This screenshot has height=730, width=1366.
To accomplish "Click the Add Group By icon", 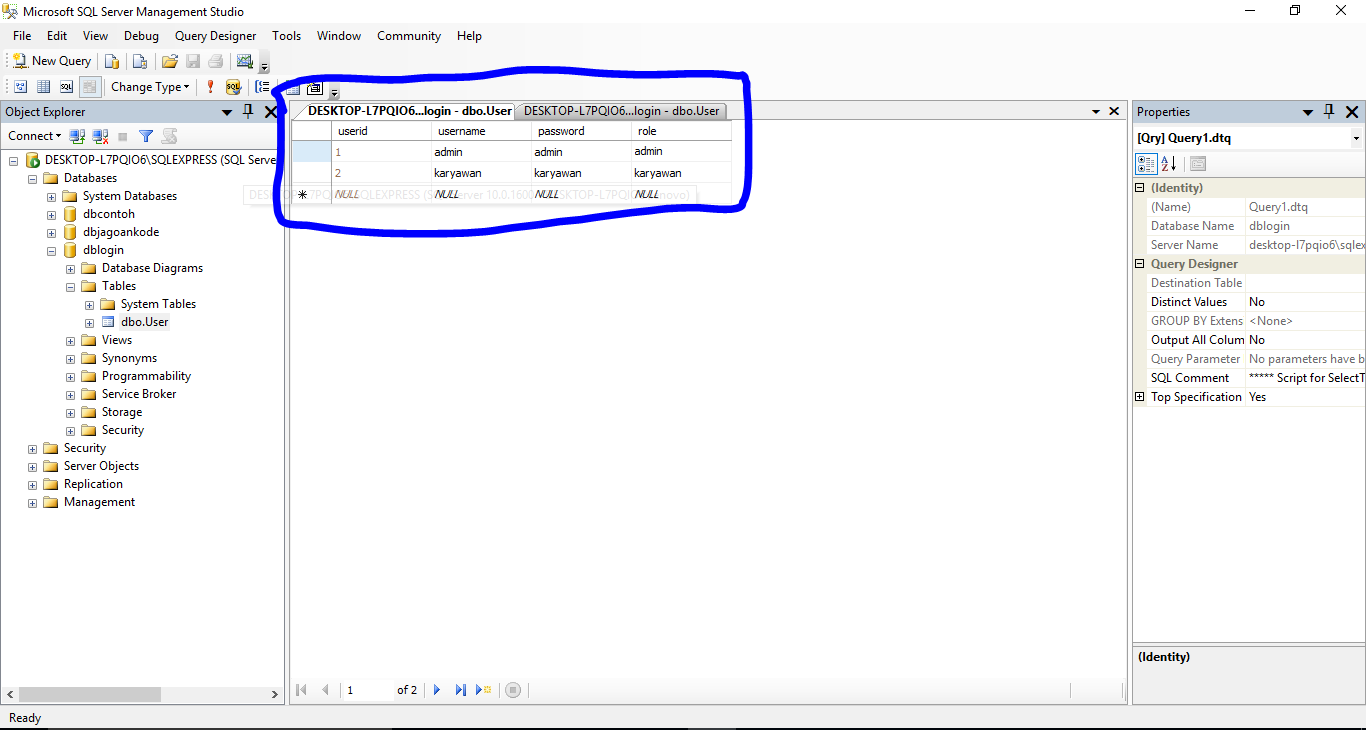I will tap(262, 87).
